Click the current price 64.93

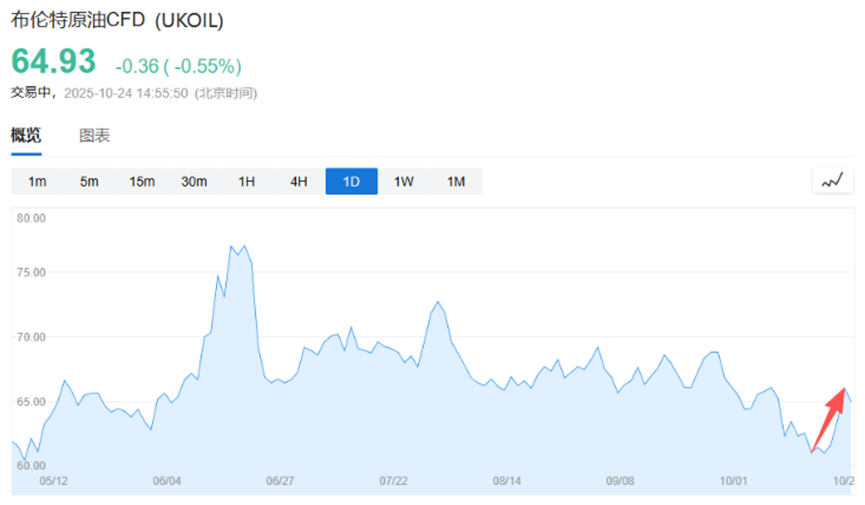coord(54,61)
